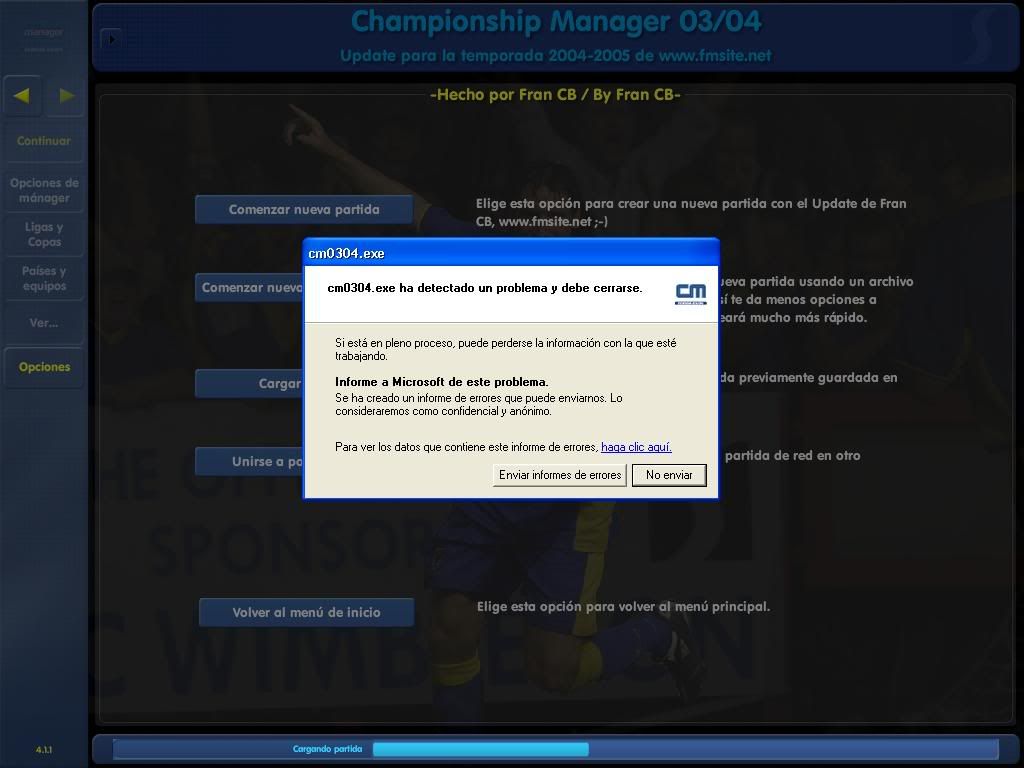Screen dimensions: 1024x768
Task: Click Enviar informes de errores button
Action: pos(560,475)
